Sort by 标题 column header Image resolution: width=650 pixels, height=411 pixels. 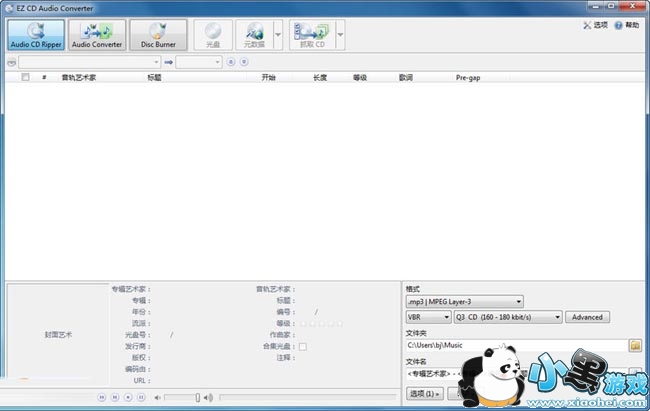pyautogui.click(x=154, y=78)
